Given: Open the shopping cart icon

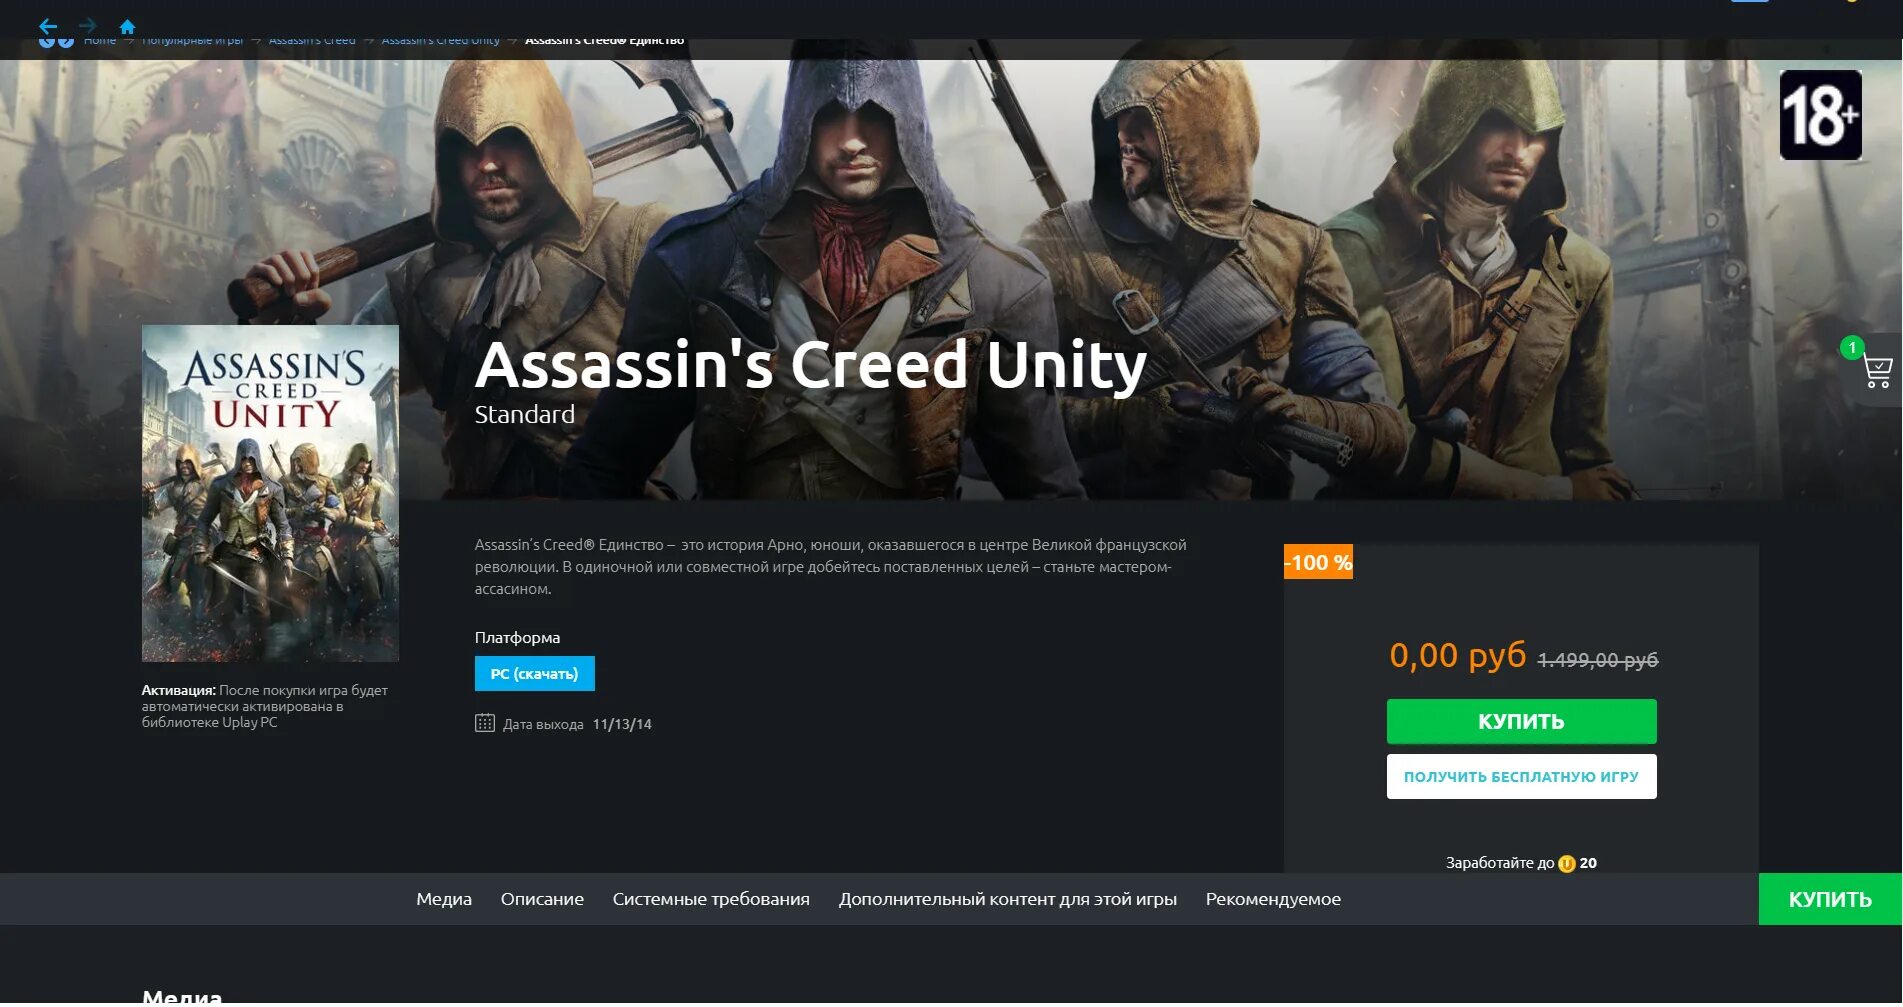Looking at the screenshot, I should (1877, 371).
